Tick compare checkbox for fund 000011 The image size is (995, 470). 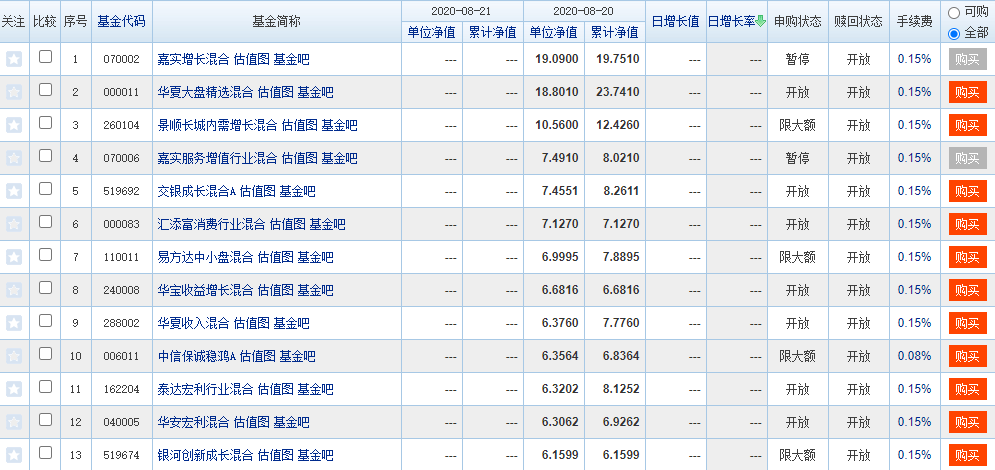(x=45, y=90)
